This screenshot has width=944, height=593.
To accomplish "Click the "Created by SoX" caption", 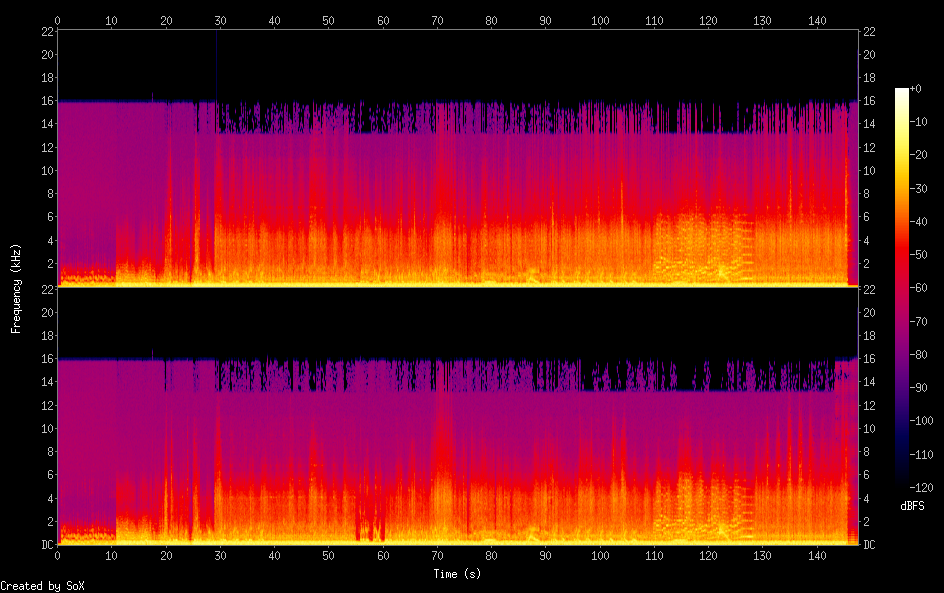I will point(42,586).
